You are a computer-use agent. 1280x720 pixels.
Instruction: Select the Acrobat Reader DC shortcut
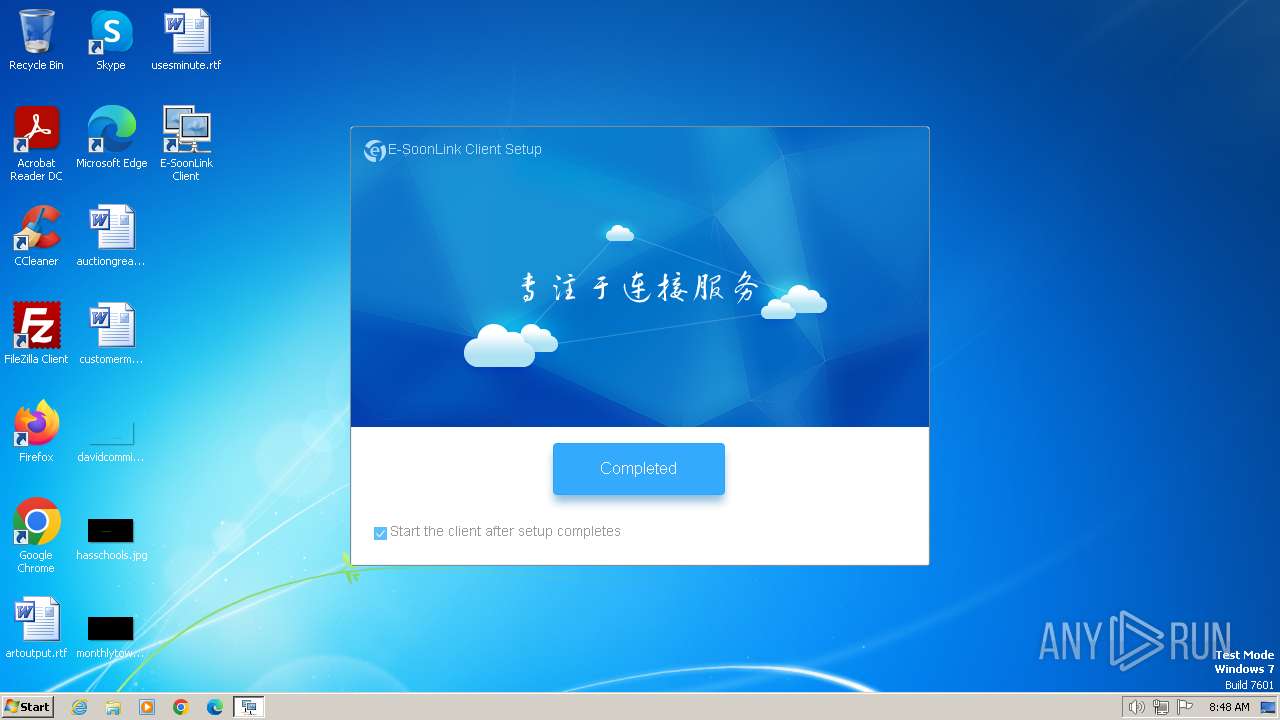[x=36, y=143]
